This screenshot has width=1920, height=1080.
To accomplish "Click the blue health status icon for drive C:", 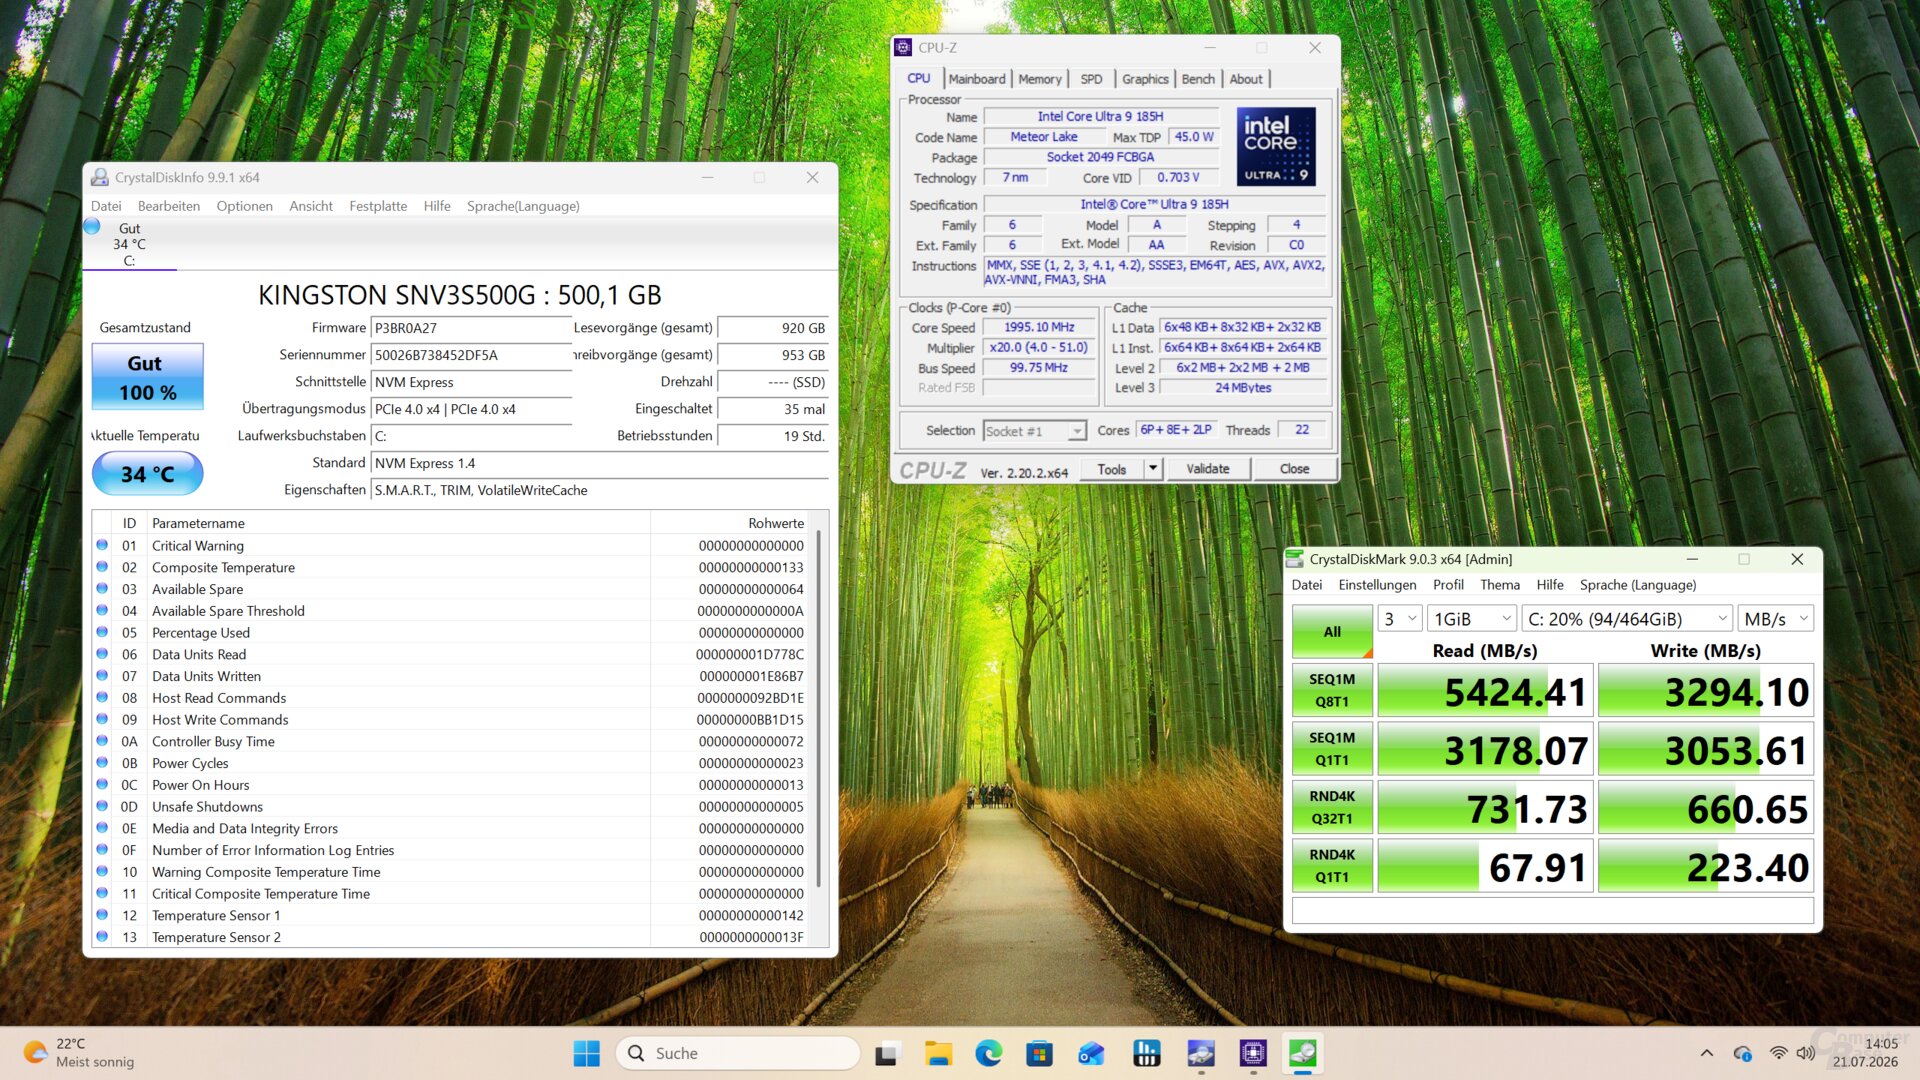I will click(92, 227).
